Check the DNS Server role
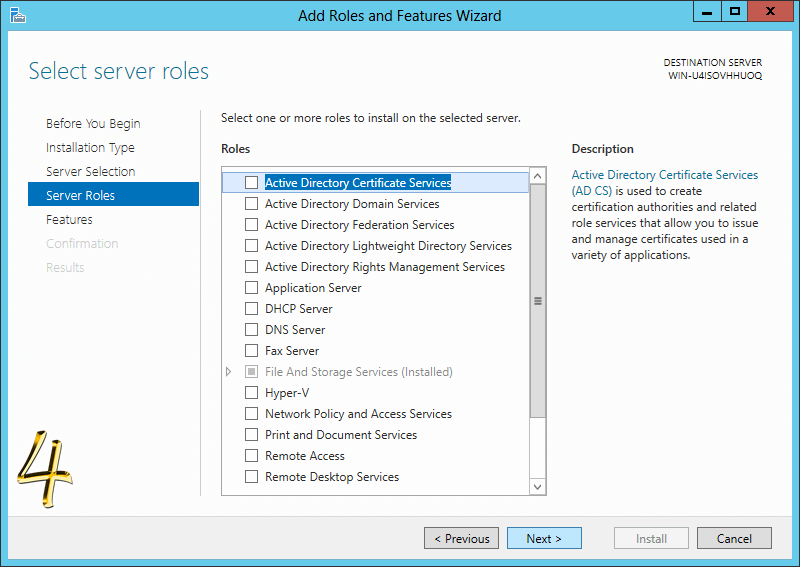The height and width of the screenshot is (567, 800). click(x=251, y=330)
